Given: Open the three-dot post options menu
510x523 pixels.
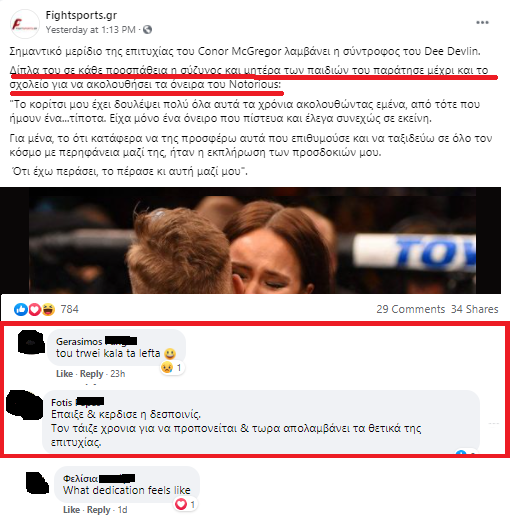Looking at the screenshot, I should coord(482,22).
